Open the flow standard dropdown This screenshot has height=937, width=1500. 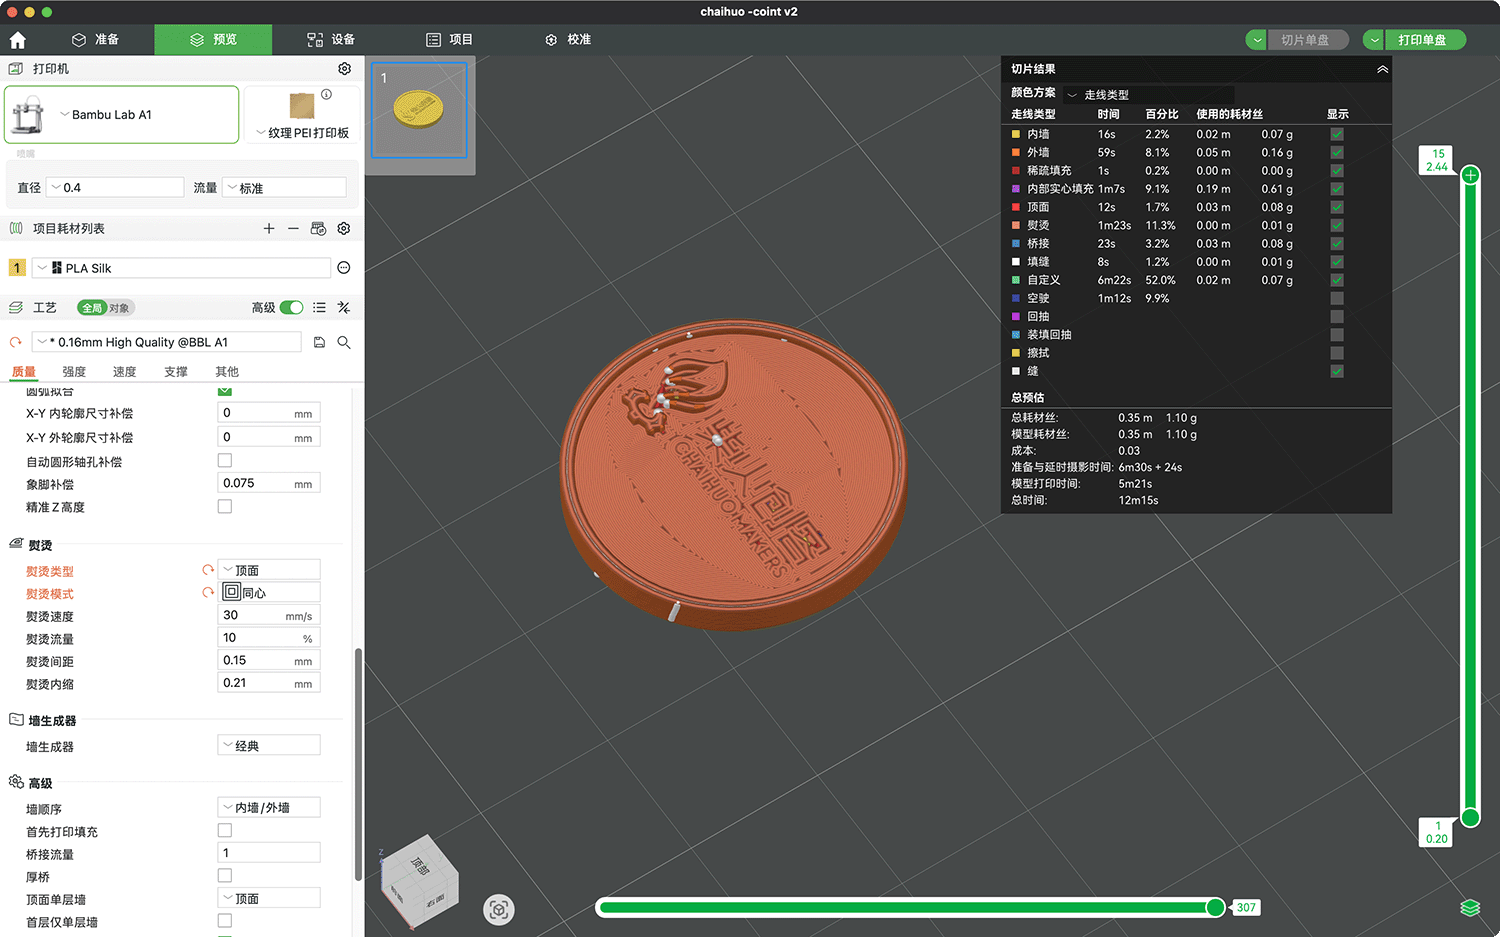(284, 187)
